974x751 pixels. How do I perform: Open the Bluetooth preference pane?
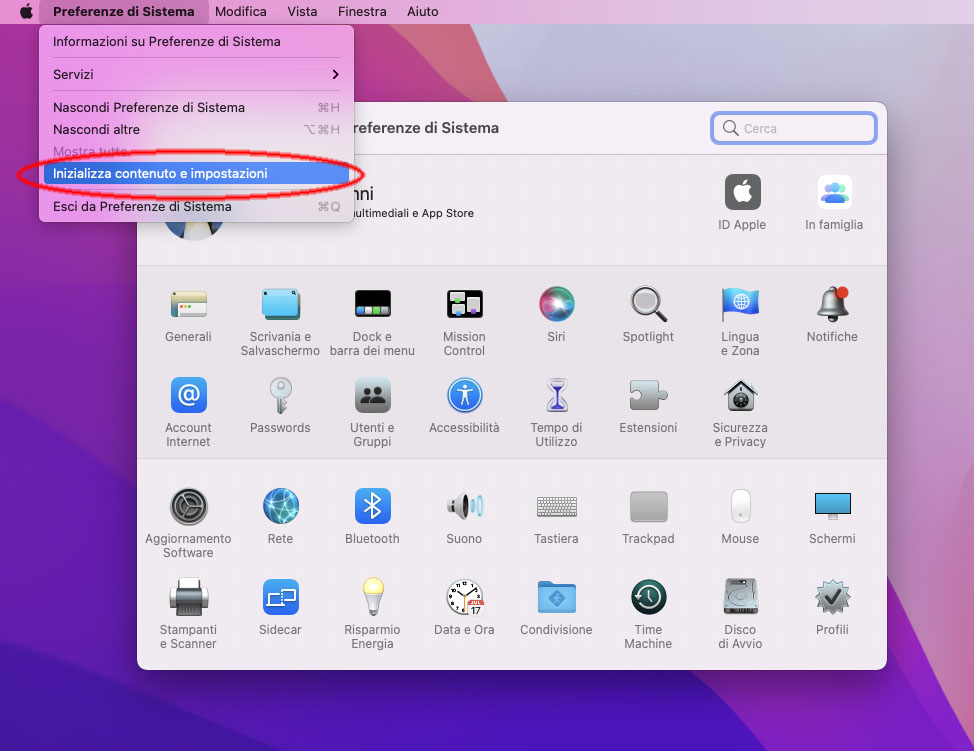(372, 506)
